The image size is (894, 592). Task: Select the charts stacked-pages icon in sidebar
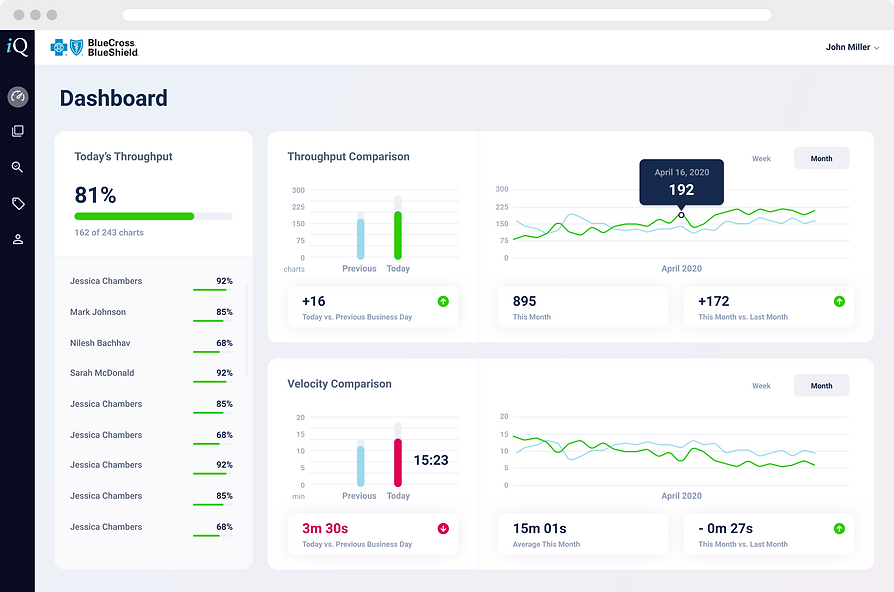coord(17,131)
